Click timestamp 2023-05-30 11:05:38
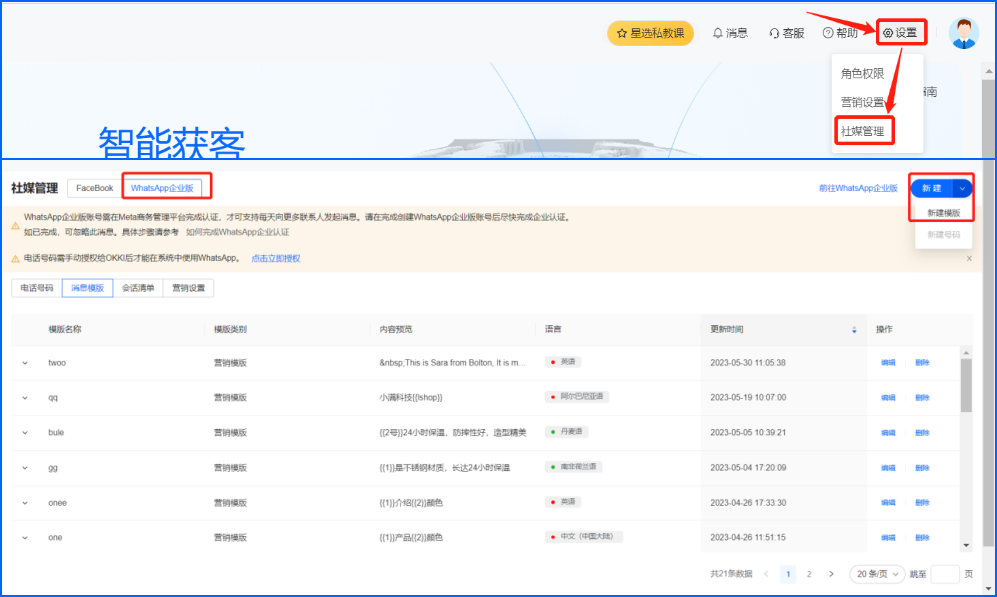 [748, 363]
